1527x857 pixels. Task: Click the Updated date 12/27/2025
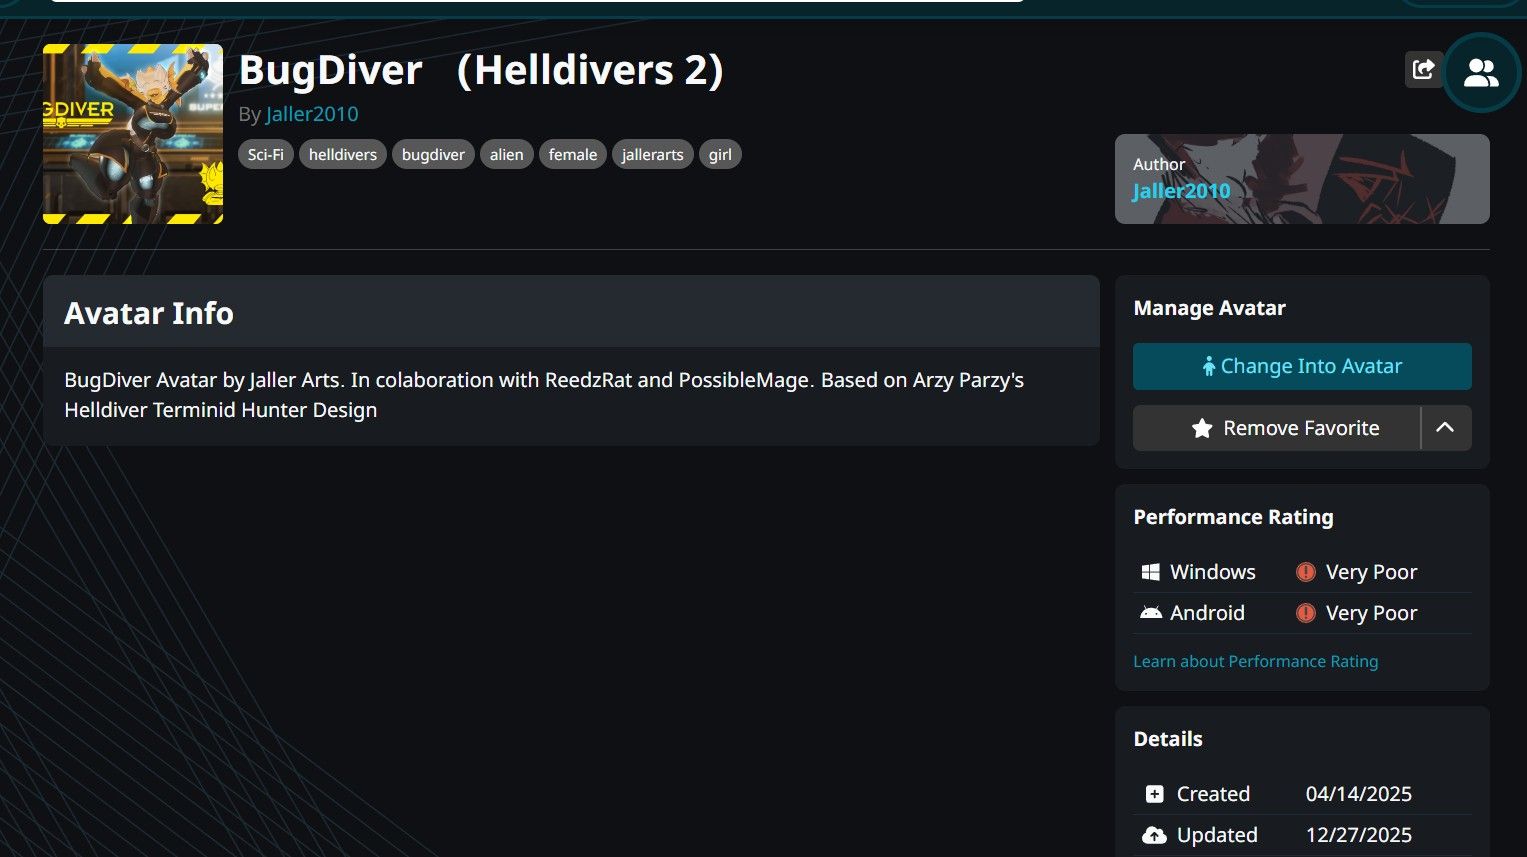pos(1359,835)
